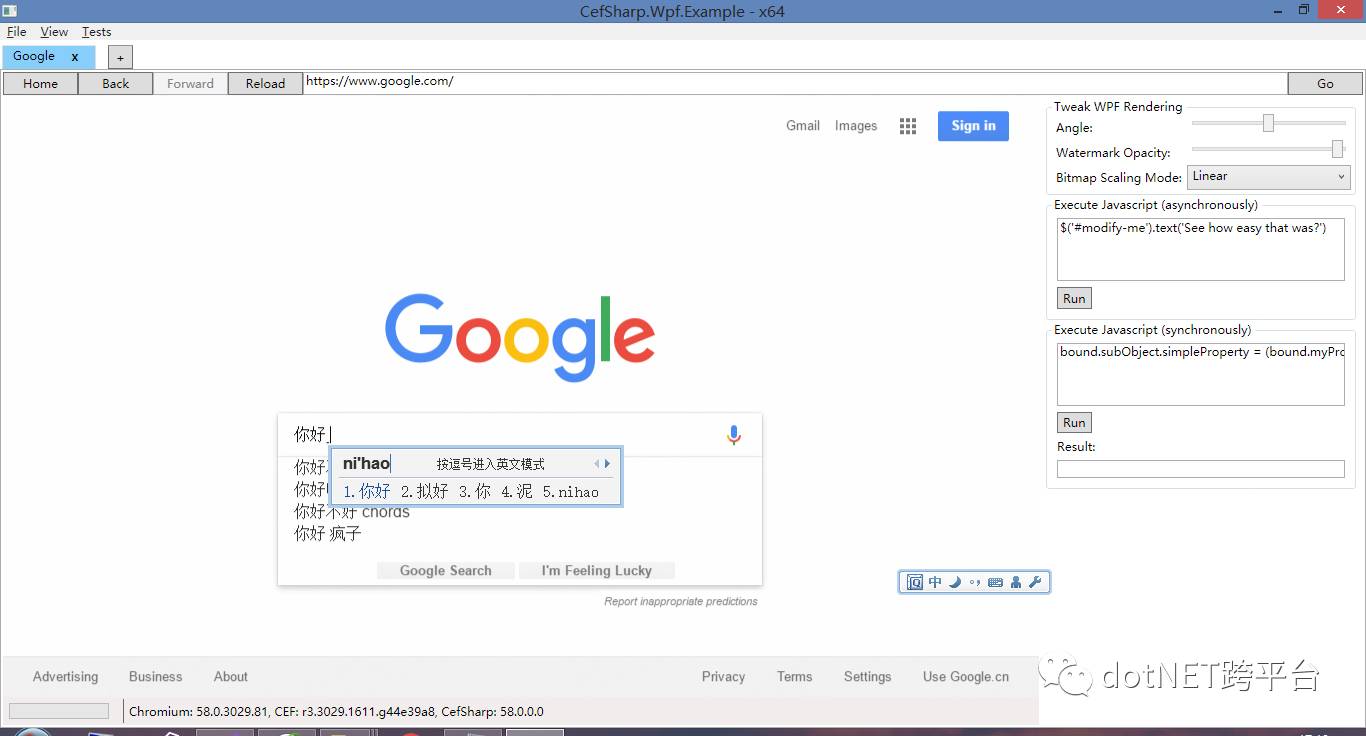Click the Use Google.cn link

[966, 677]
